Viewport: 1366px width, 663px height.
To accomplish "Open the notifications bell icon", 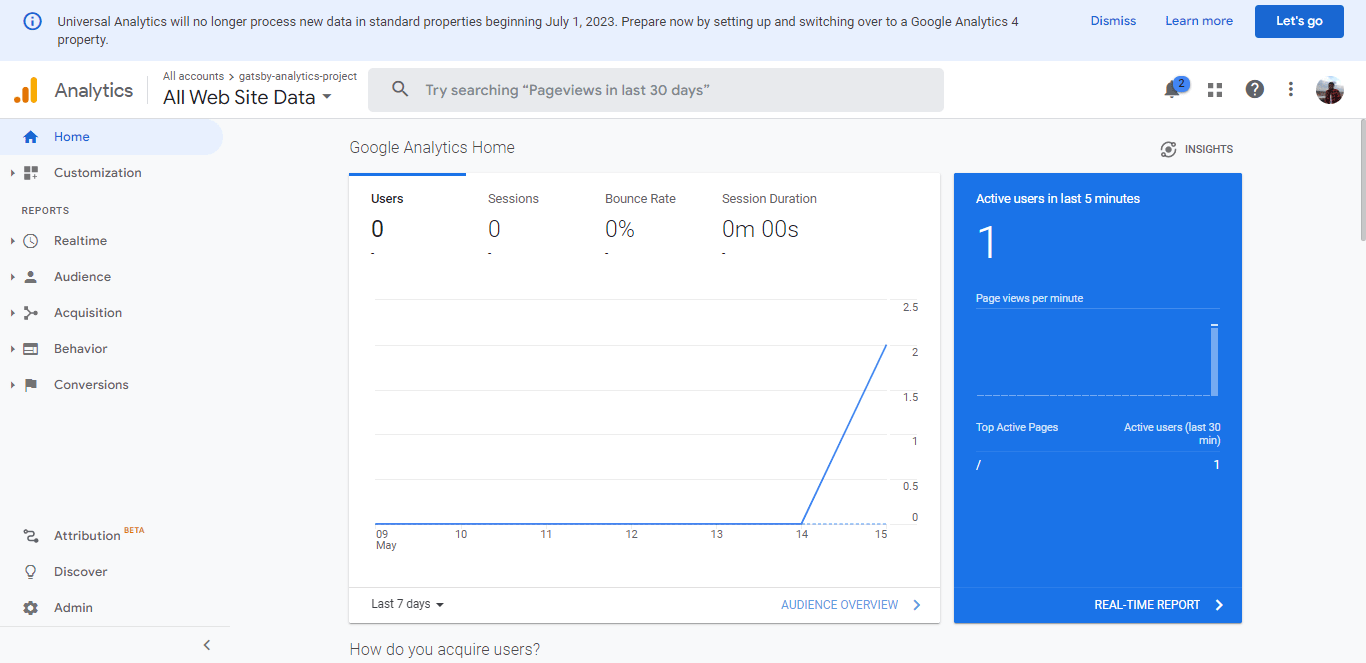I will 1172,90.
